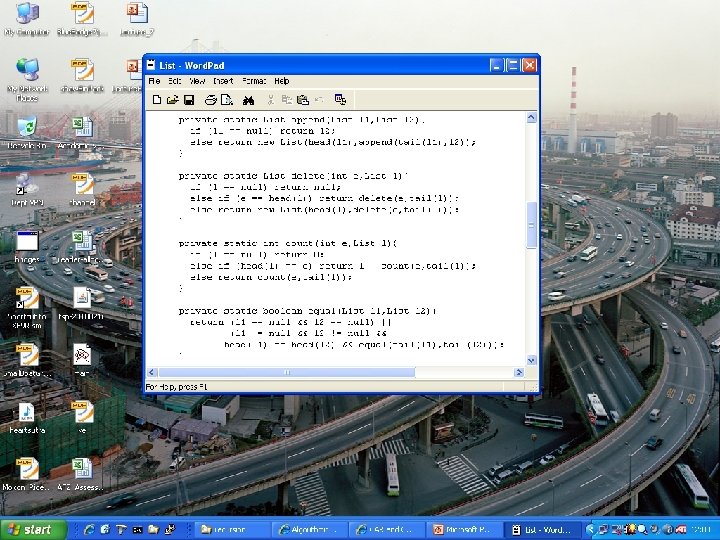Click the WordPad title bar document icon
720x540 pixels.
151,65
